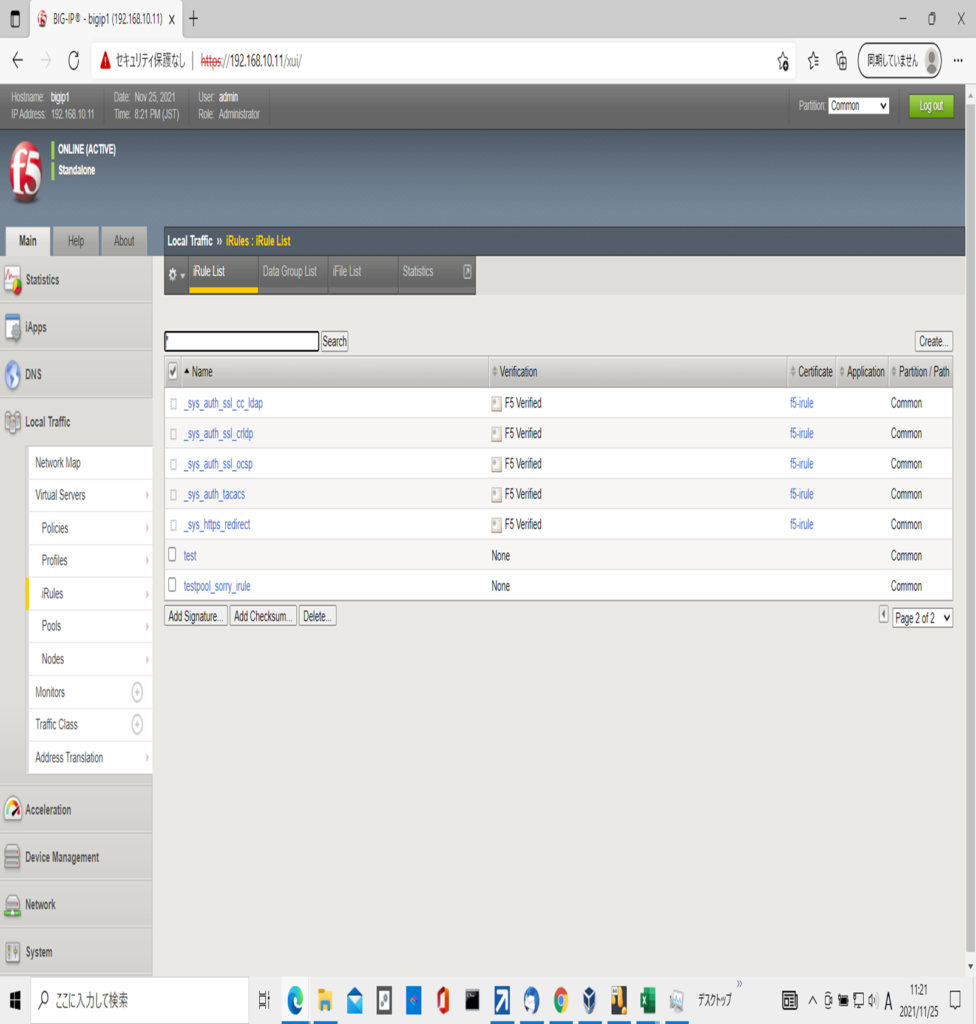Toggle the select-all checkbox in header
The width and height of the screenshot is (976, 1024).
(173, 372)
